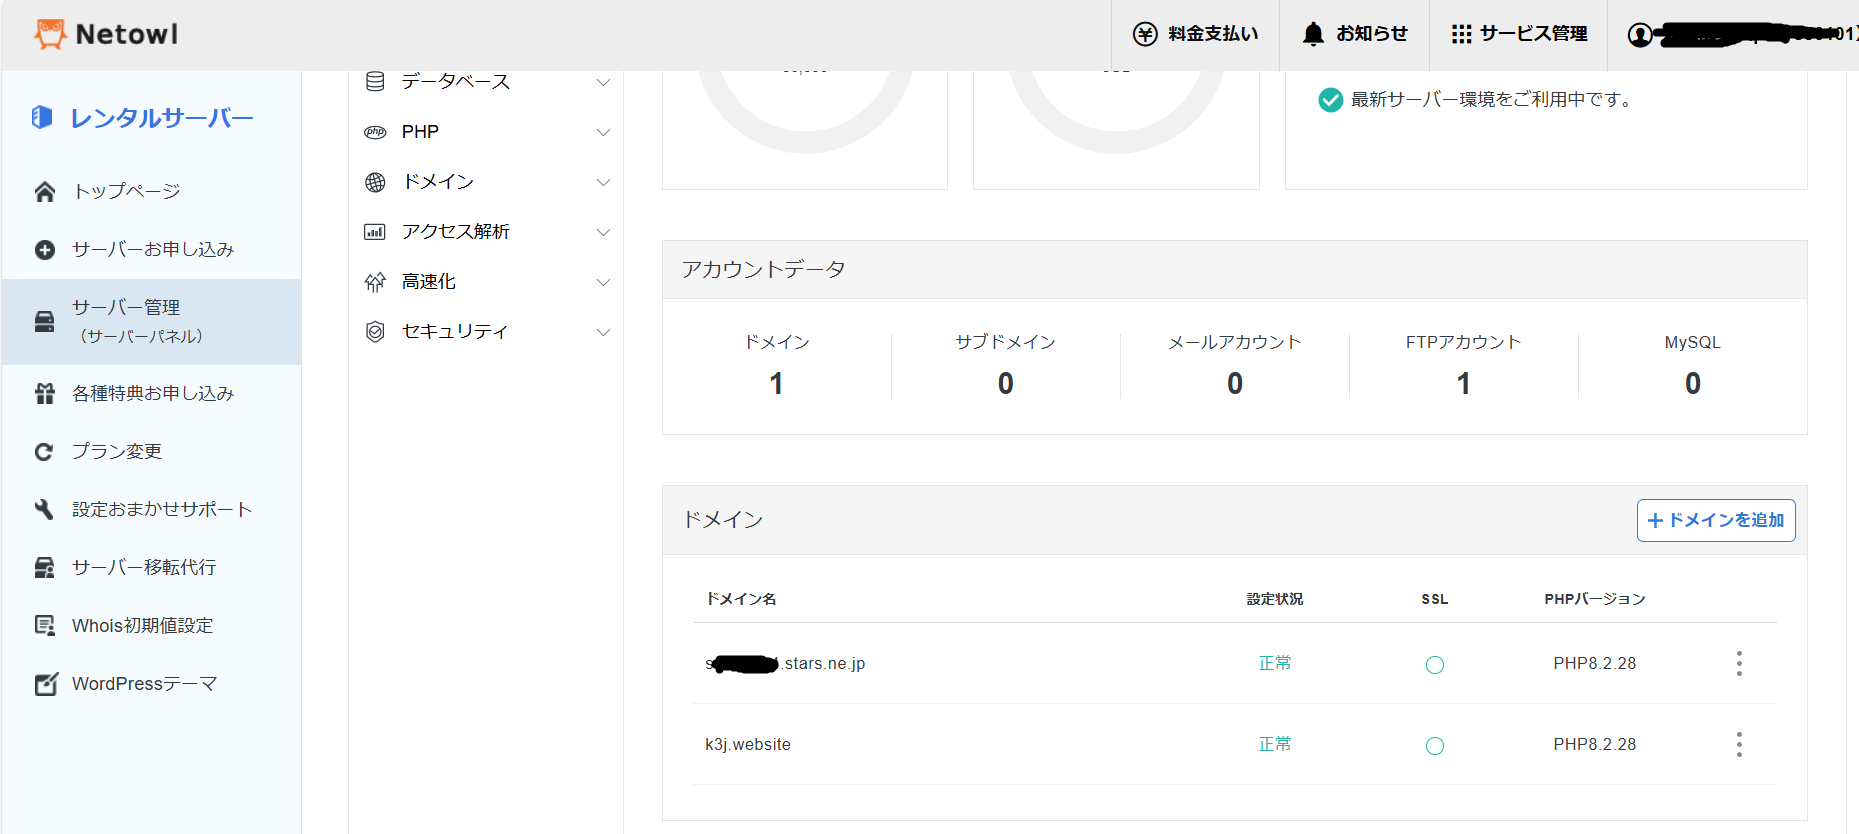Open kebab menu for k3j.website domain
This screenshot has width=1859, height=834.
point(1739,745)
